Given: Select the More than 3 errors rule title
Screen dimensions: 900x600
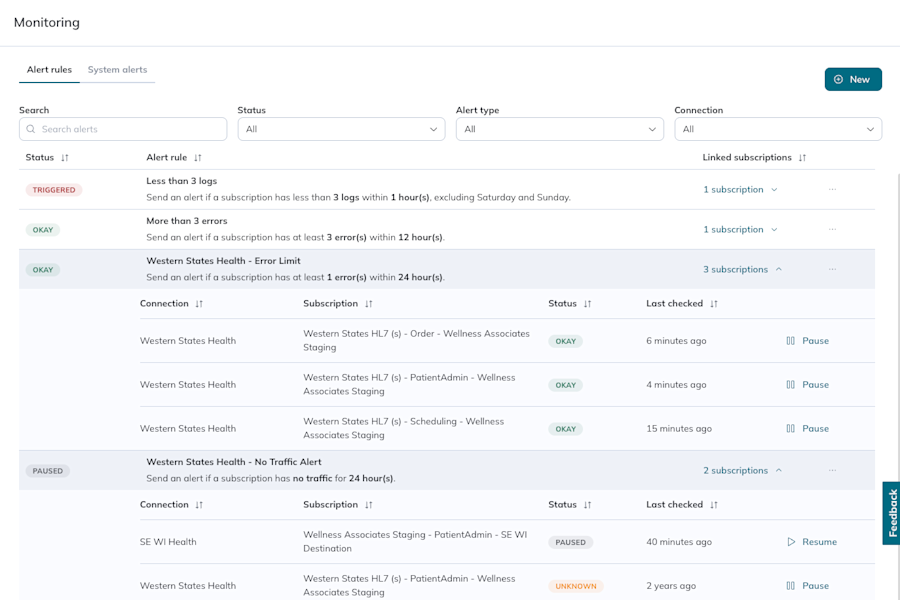Looking at the screenshot, I should tap(187, 221).
